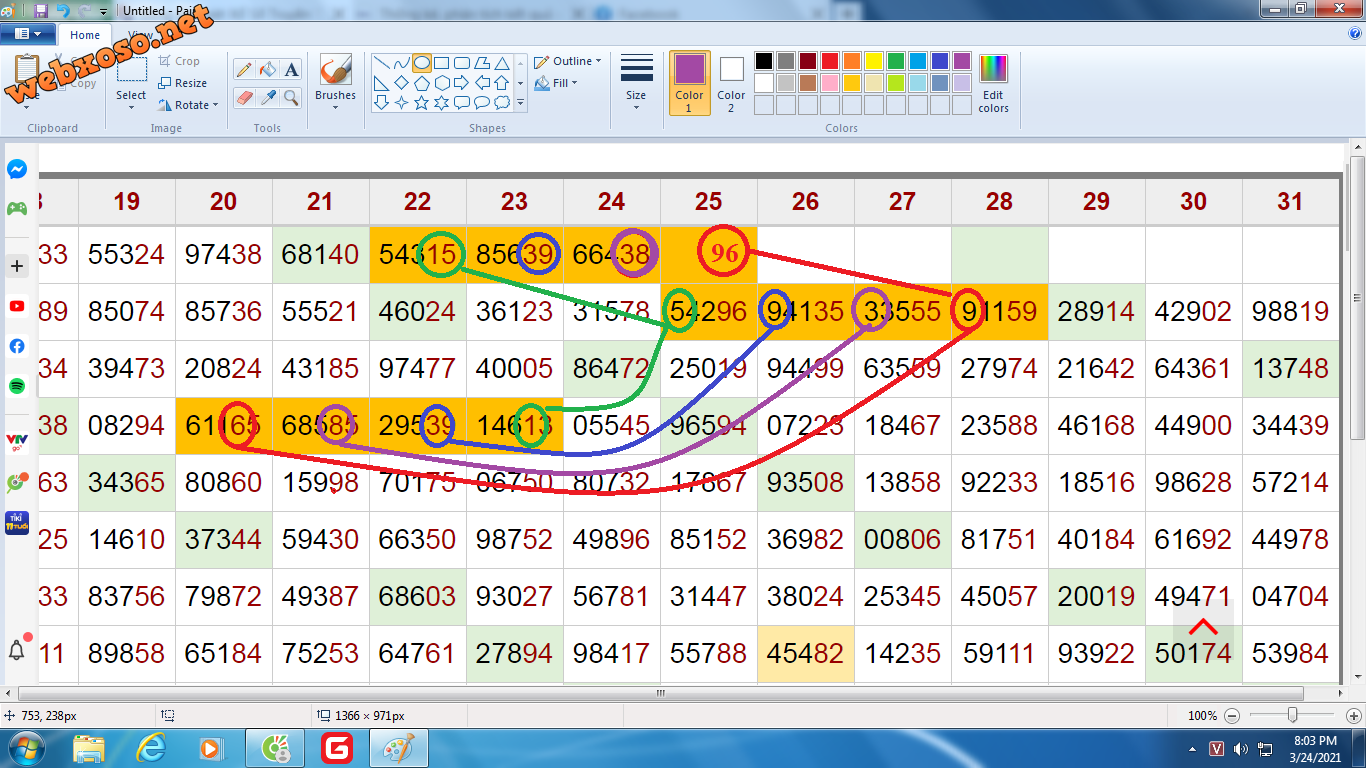Click zoom in plus button
1366x768 pixels.
pos(1352,716)
